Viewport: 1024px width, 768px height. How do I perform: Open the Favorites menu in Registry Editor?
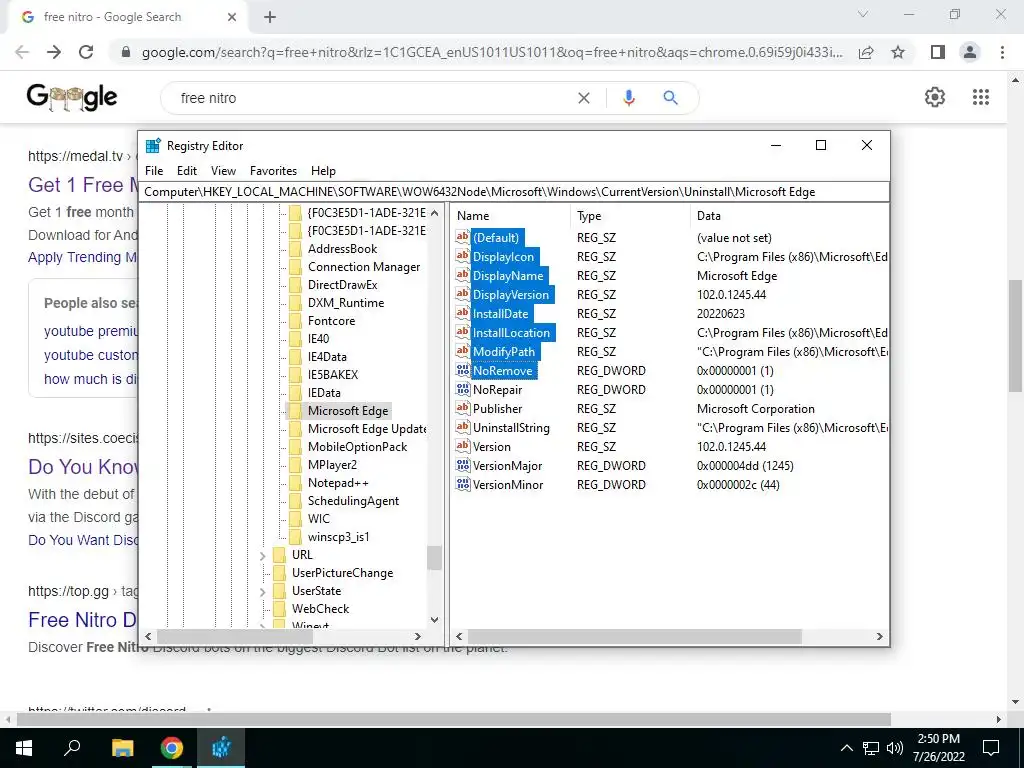point(273,170)
